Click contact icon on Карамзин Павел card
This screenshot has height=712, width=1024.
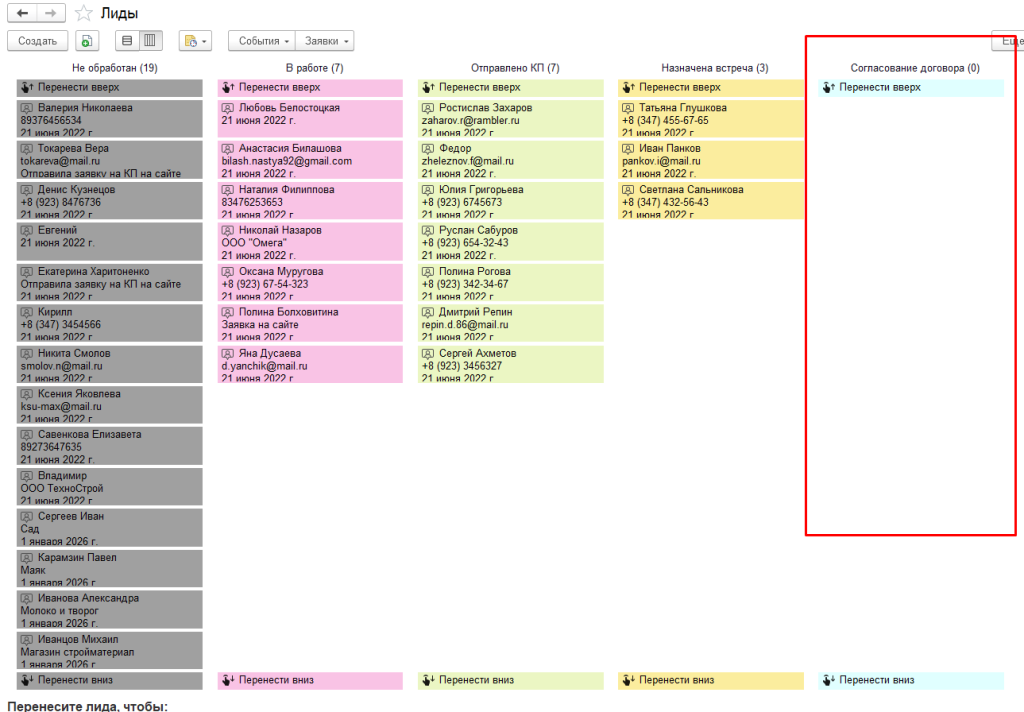tap(27, 558)
